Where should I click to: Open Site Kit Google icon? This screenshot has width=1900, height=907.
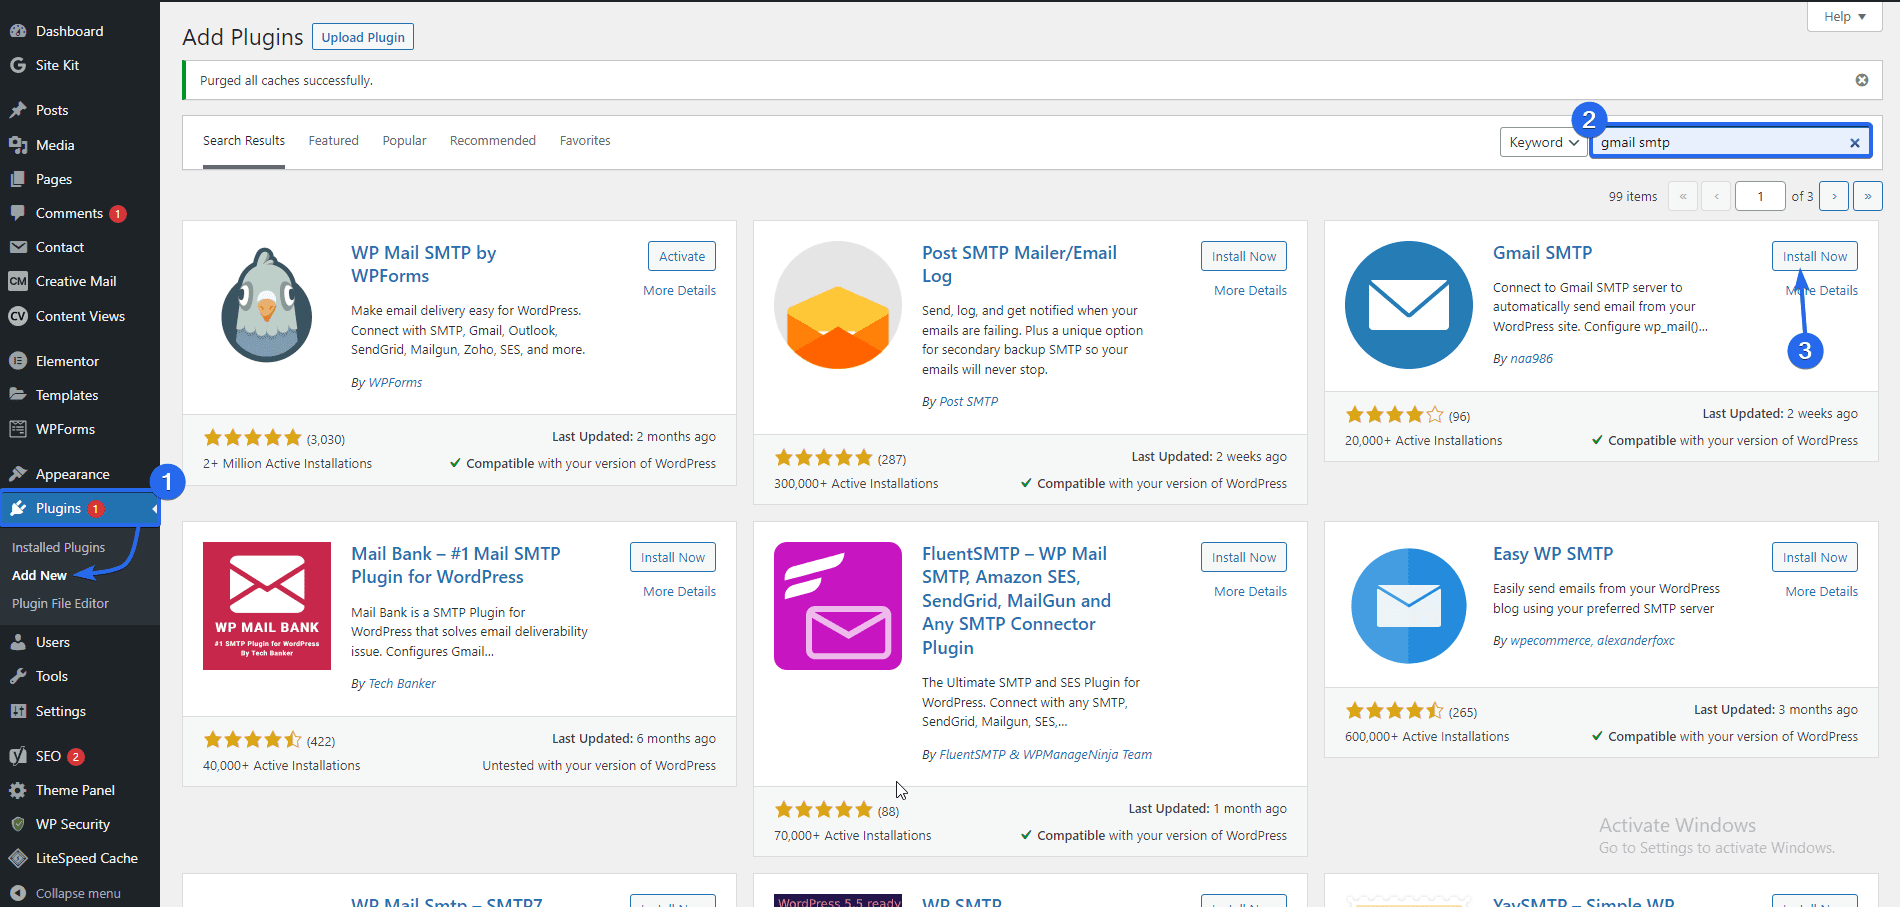click(18, 65)
